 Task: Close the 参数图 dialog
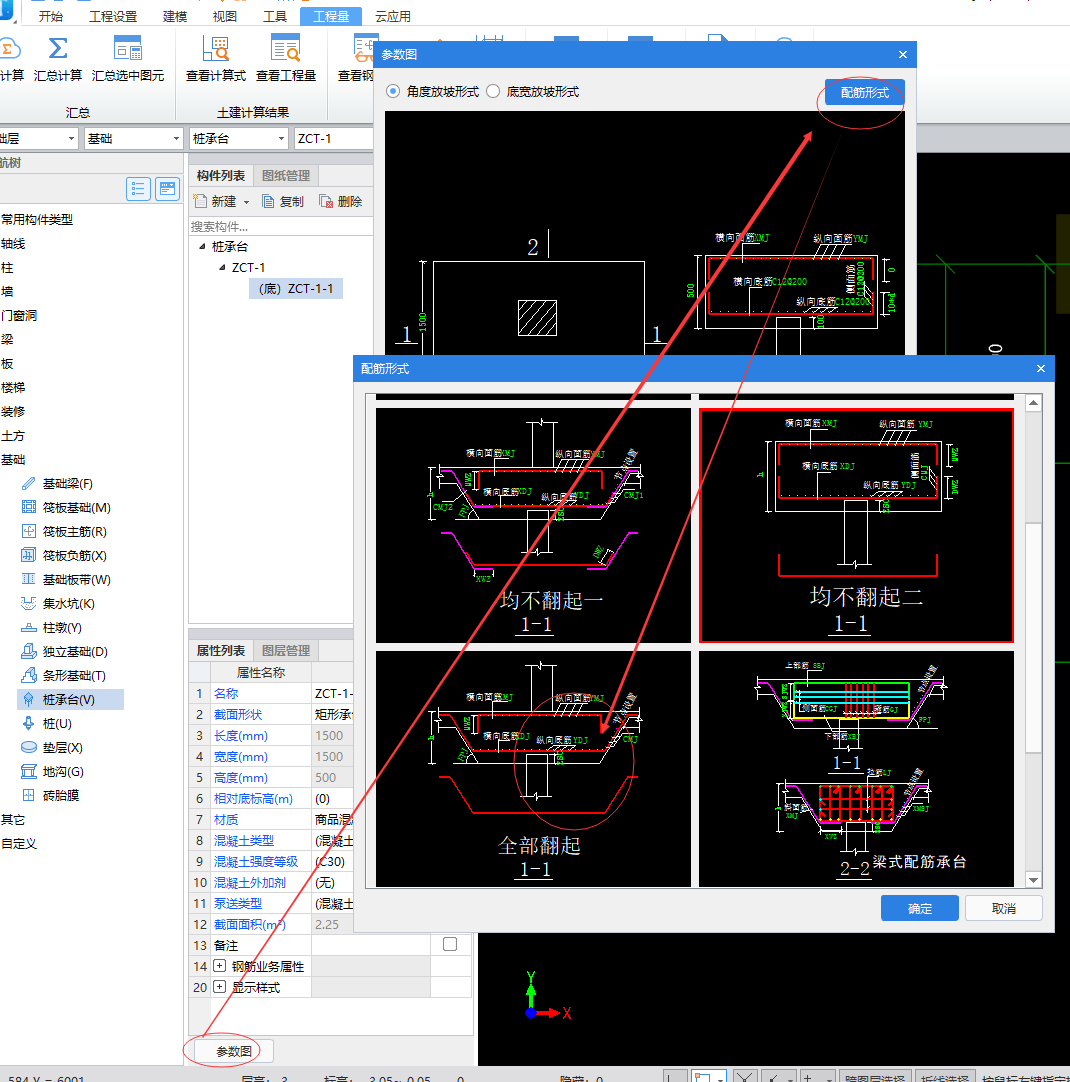coord(903,55)
